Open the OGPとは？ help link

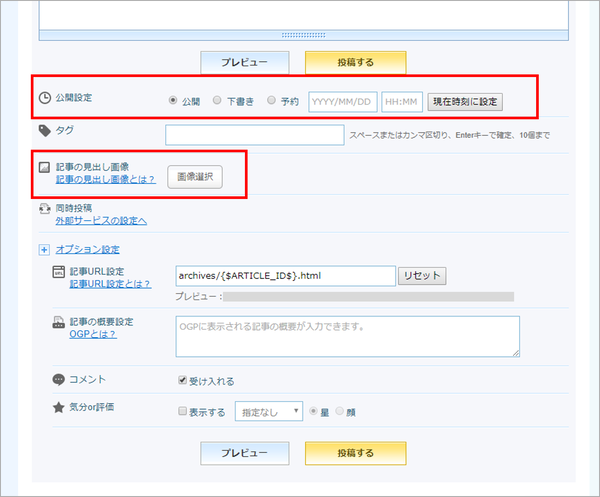coord(93,334)
